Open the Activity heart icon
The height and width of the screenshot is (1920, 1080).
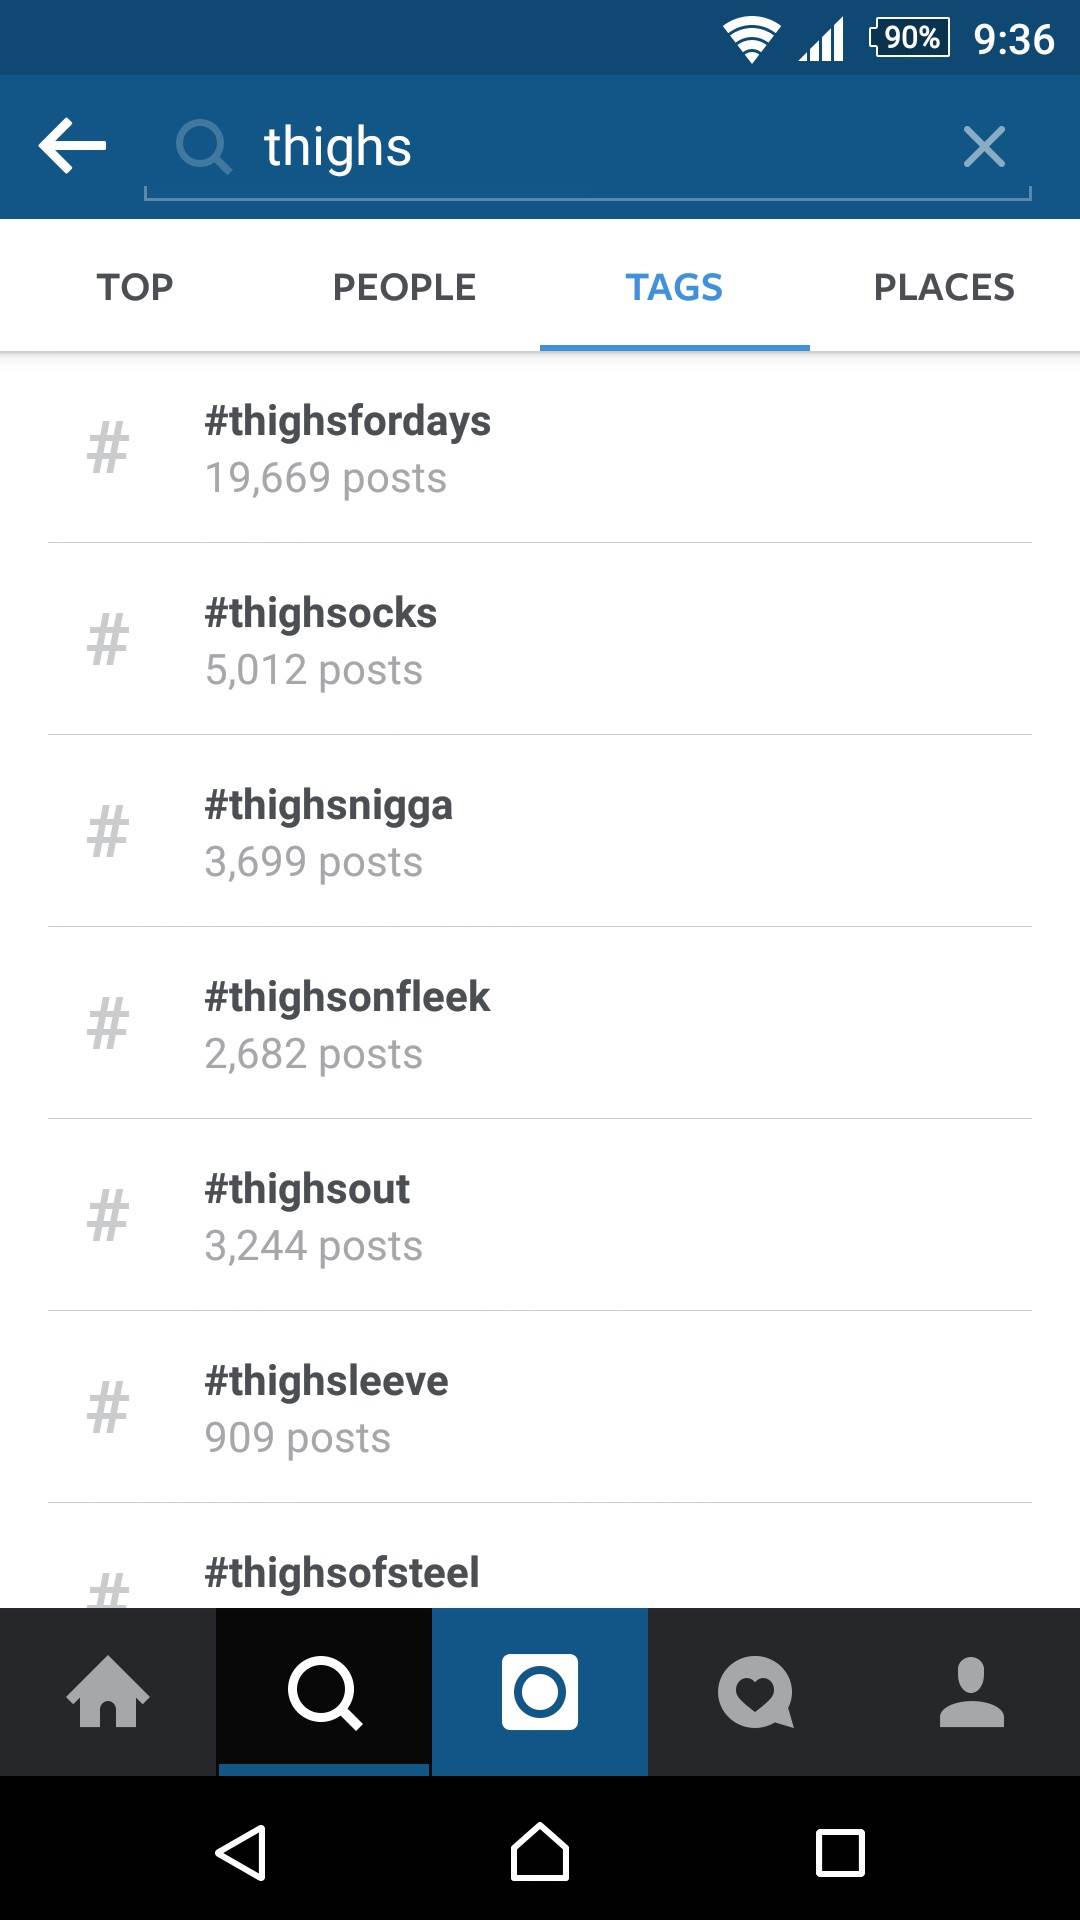pos(756,1692)
